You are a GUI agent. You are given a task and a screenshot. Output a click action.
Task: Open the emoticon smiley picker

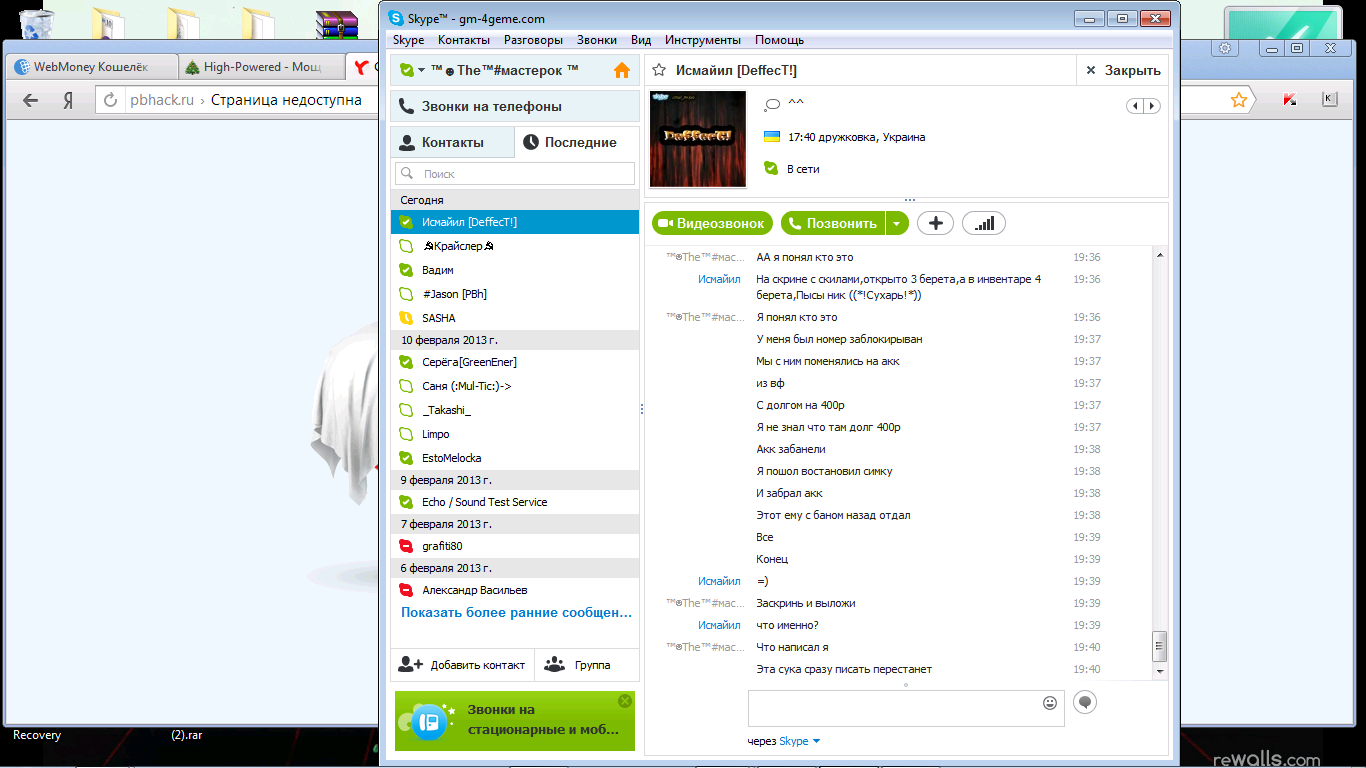(1050, 703)
